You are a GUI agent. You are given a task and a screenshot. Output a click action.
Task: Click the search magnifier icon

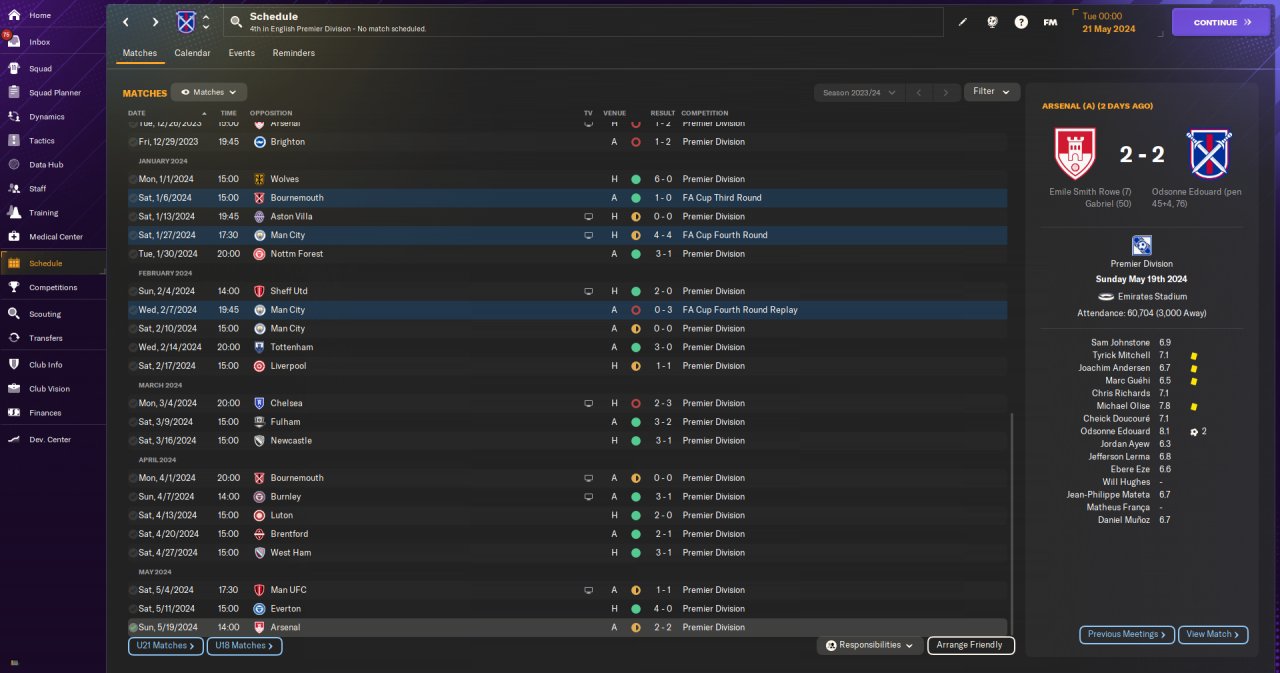click(235, 21)
